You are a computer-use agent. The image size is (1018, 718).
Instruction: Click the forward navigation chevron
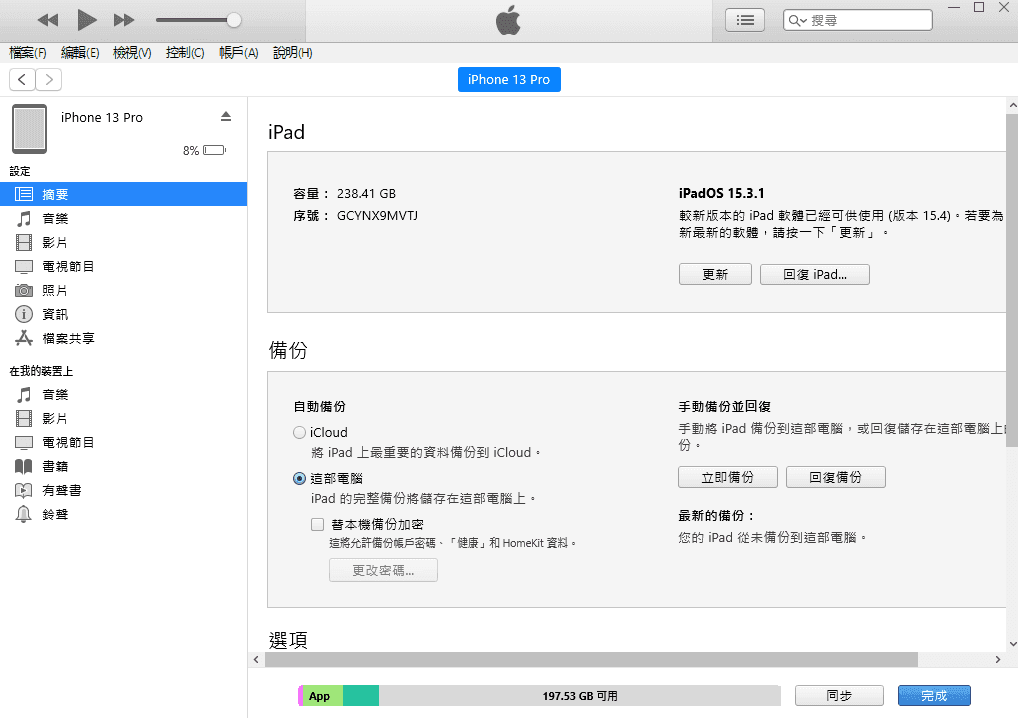(48, 80)
